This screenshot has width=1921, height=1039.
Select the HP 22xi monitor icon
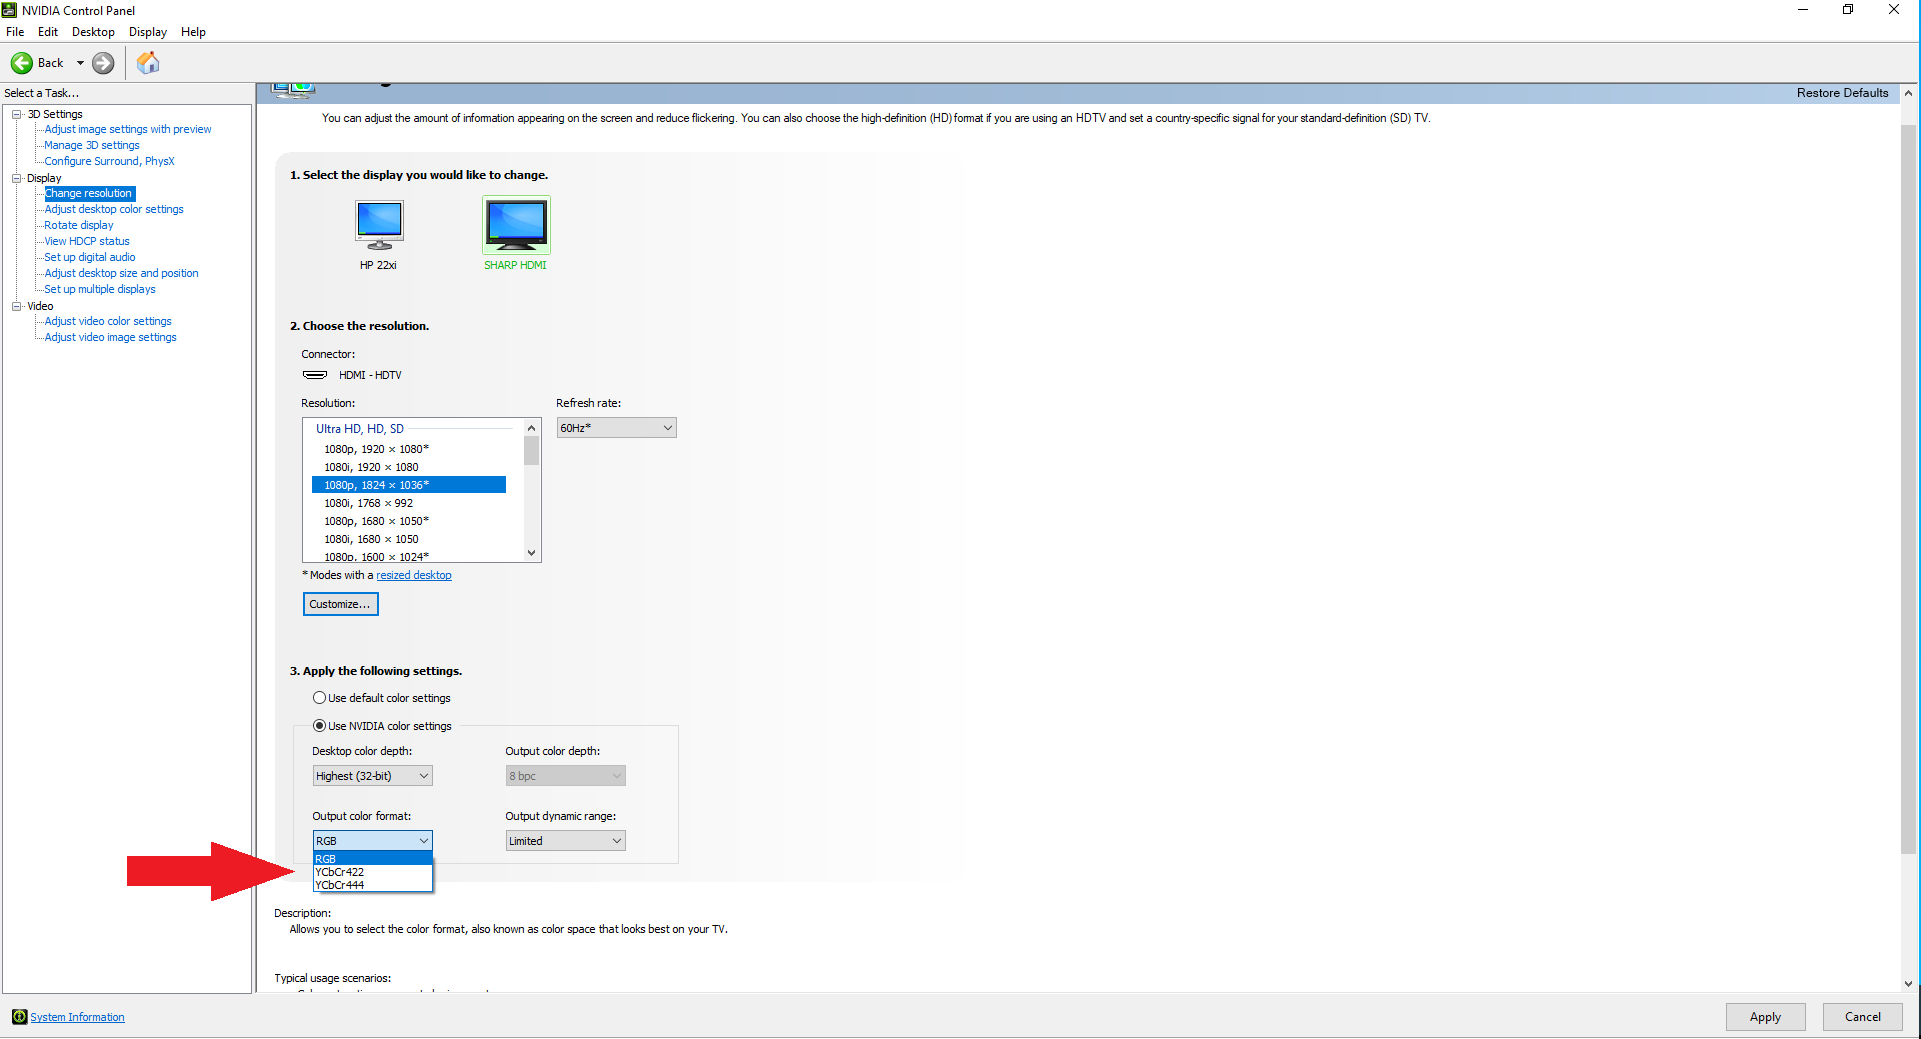(379, 225)
